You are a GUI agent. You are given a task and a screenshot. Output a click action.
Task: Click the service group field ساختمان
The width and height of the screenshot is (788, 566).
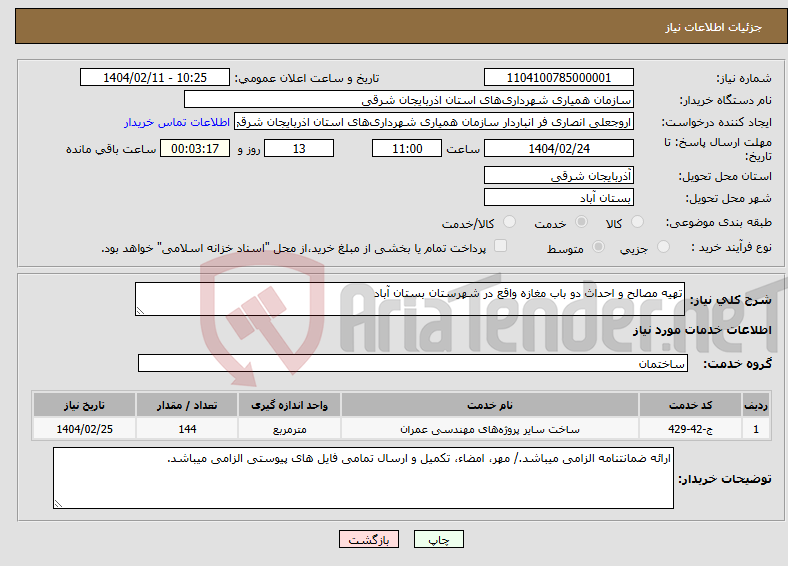pyautogui.click(x=413, y=363)
